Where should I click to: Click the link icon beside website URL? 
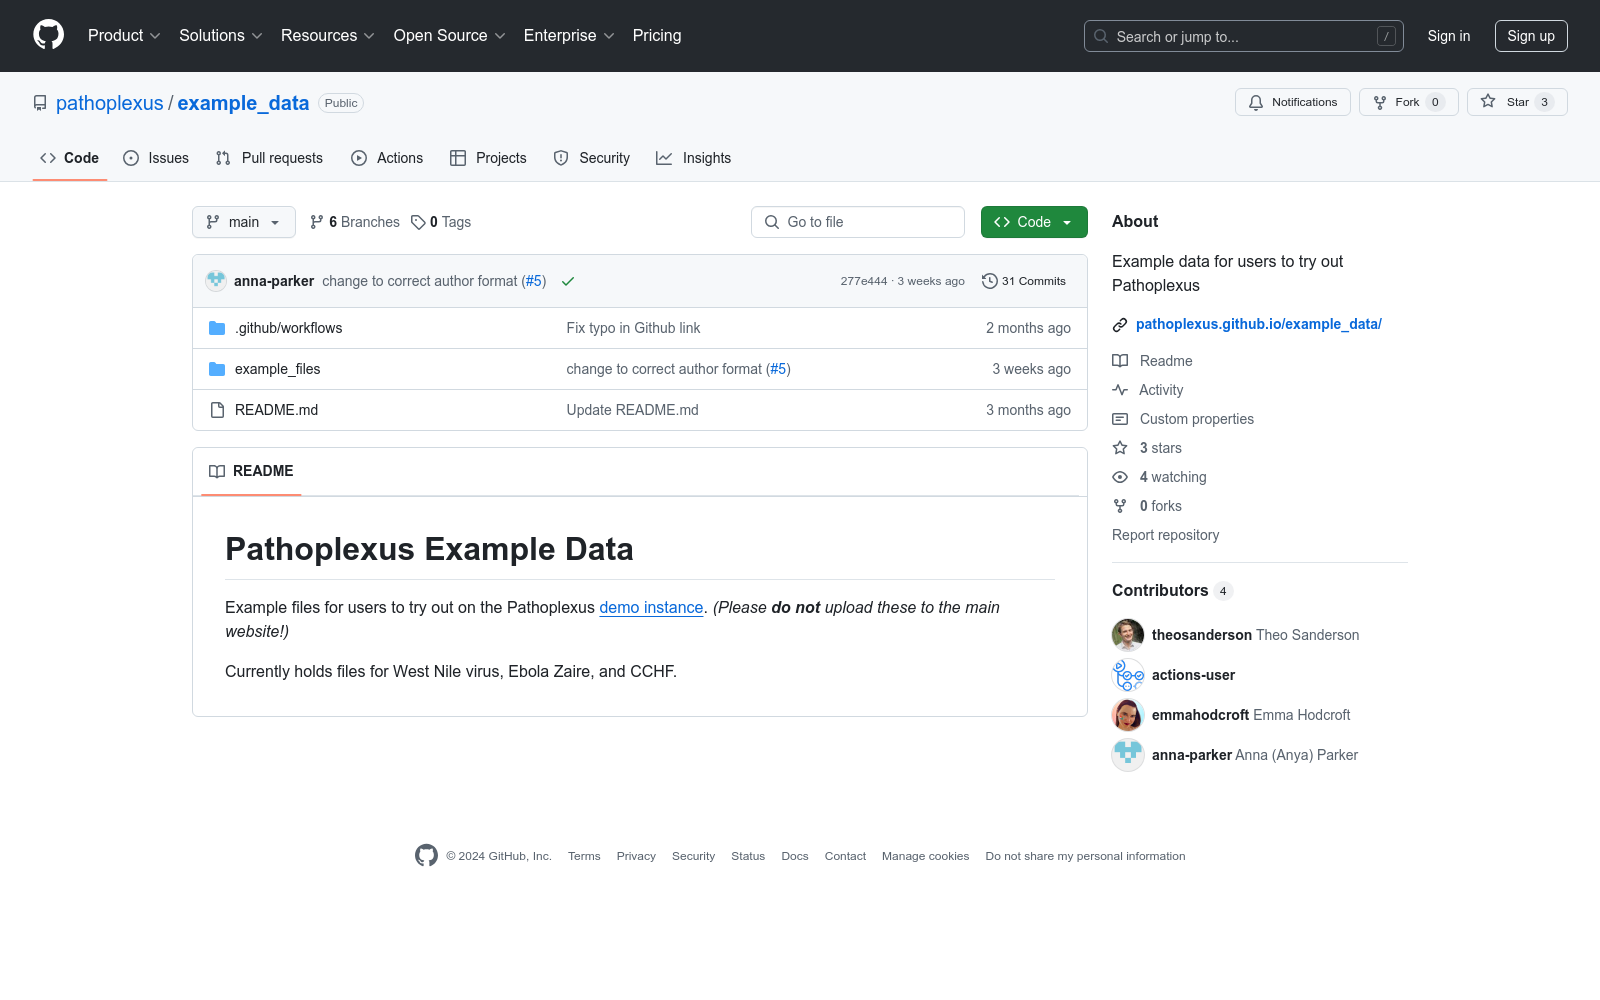click(x=1120, y=324)
